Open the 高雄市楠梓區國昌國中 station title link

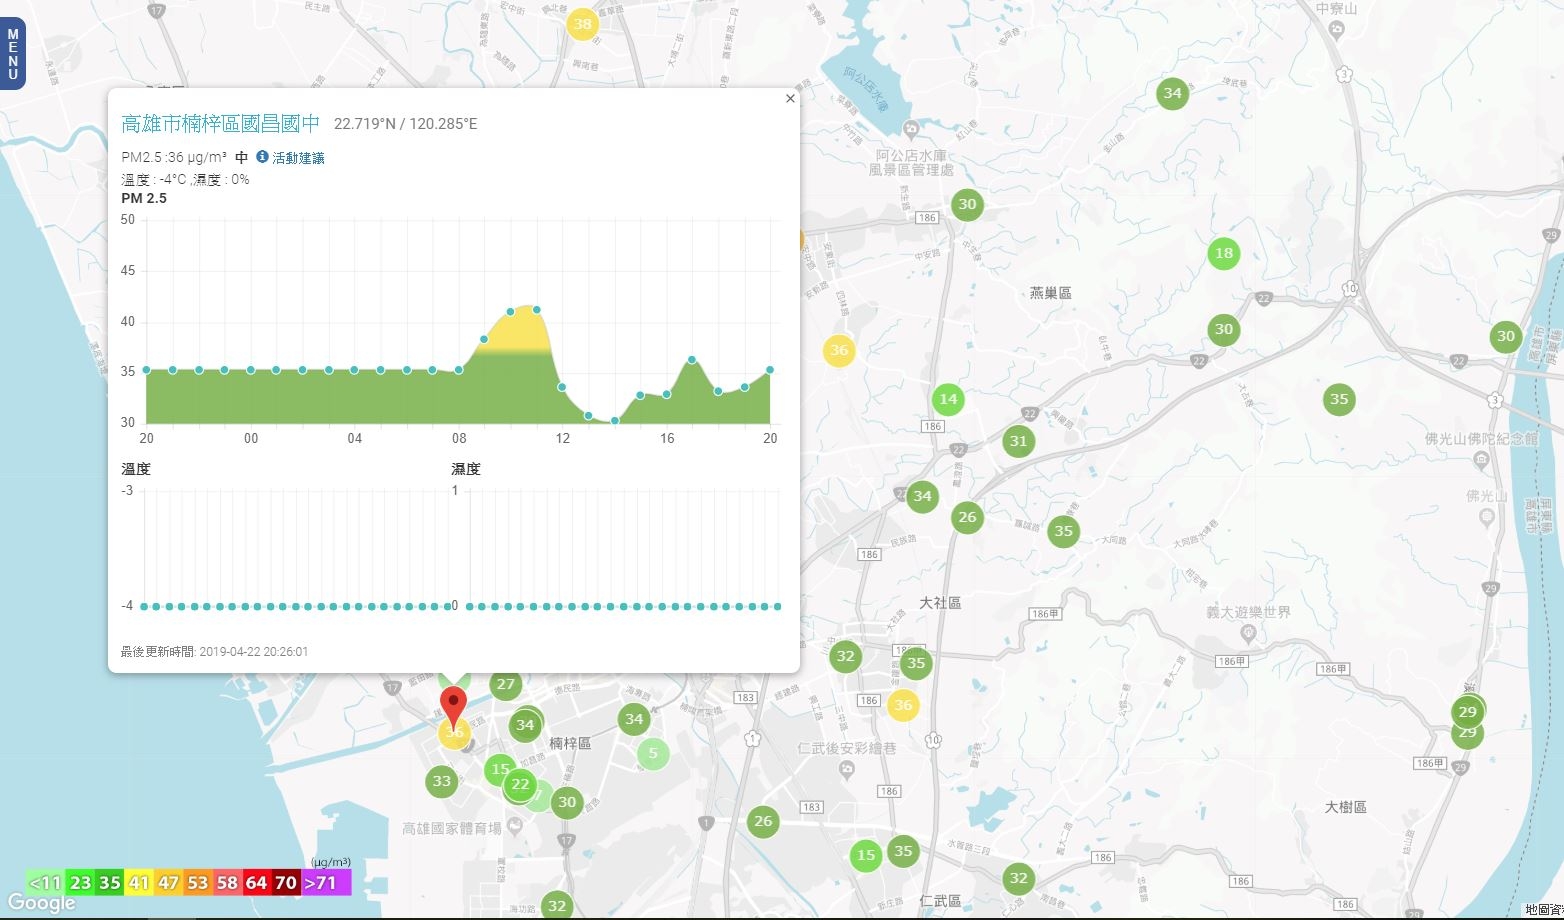(221, 123)
